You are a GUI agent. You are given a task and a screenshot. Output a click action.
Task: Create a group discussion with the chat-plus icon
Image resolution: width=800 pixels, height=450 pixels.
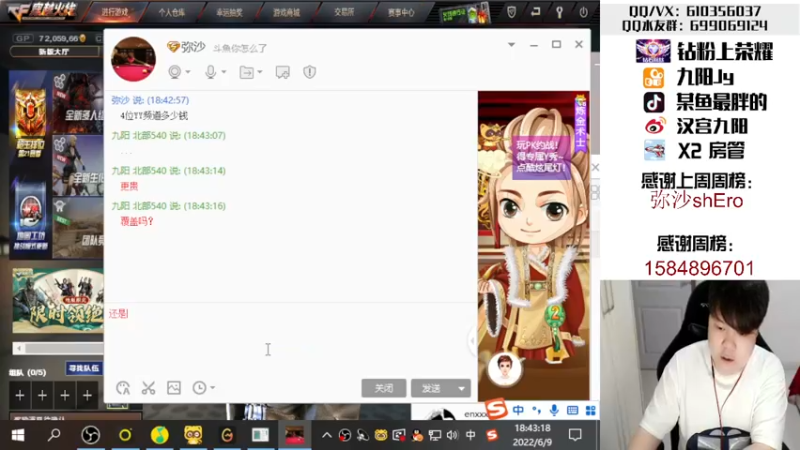pos(282,72)
